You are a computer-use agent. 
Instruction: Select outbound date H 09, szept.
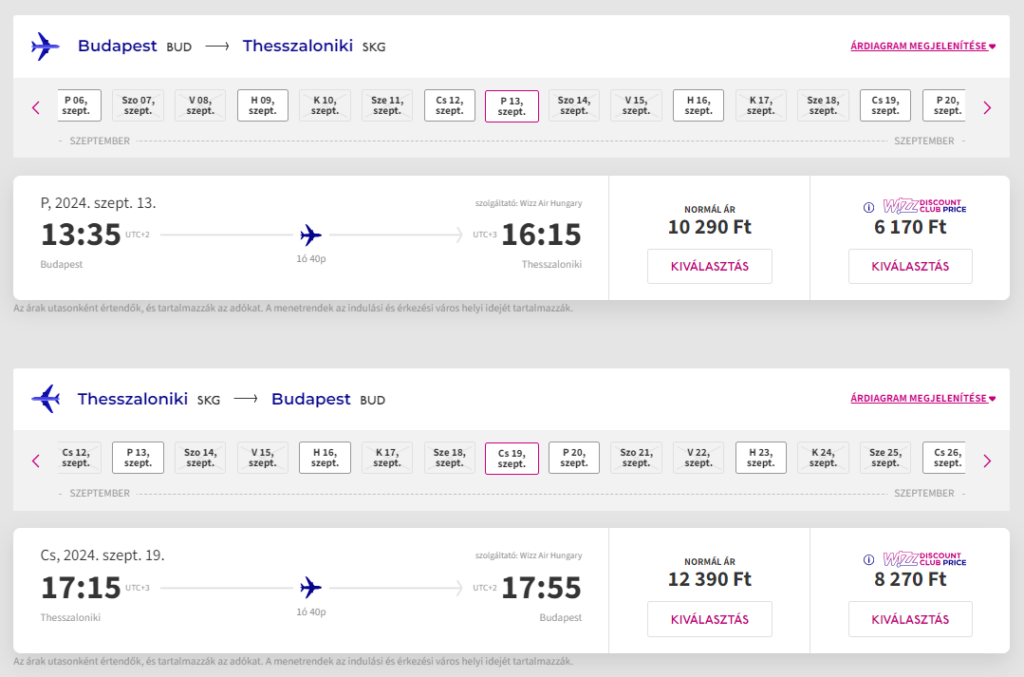(x=263, y=106)
